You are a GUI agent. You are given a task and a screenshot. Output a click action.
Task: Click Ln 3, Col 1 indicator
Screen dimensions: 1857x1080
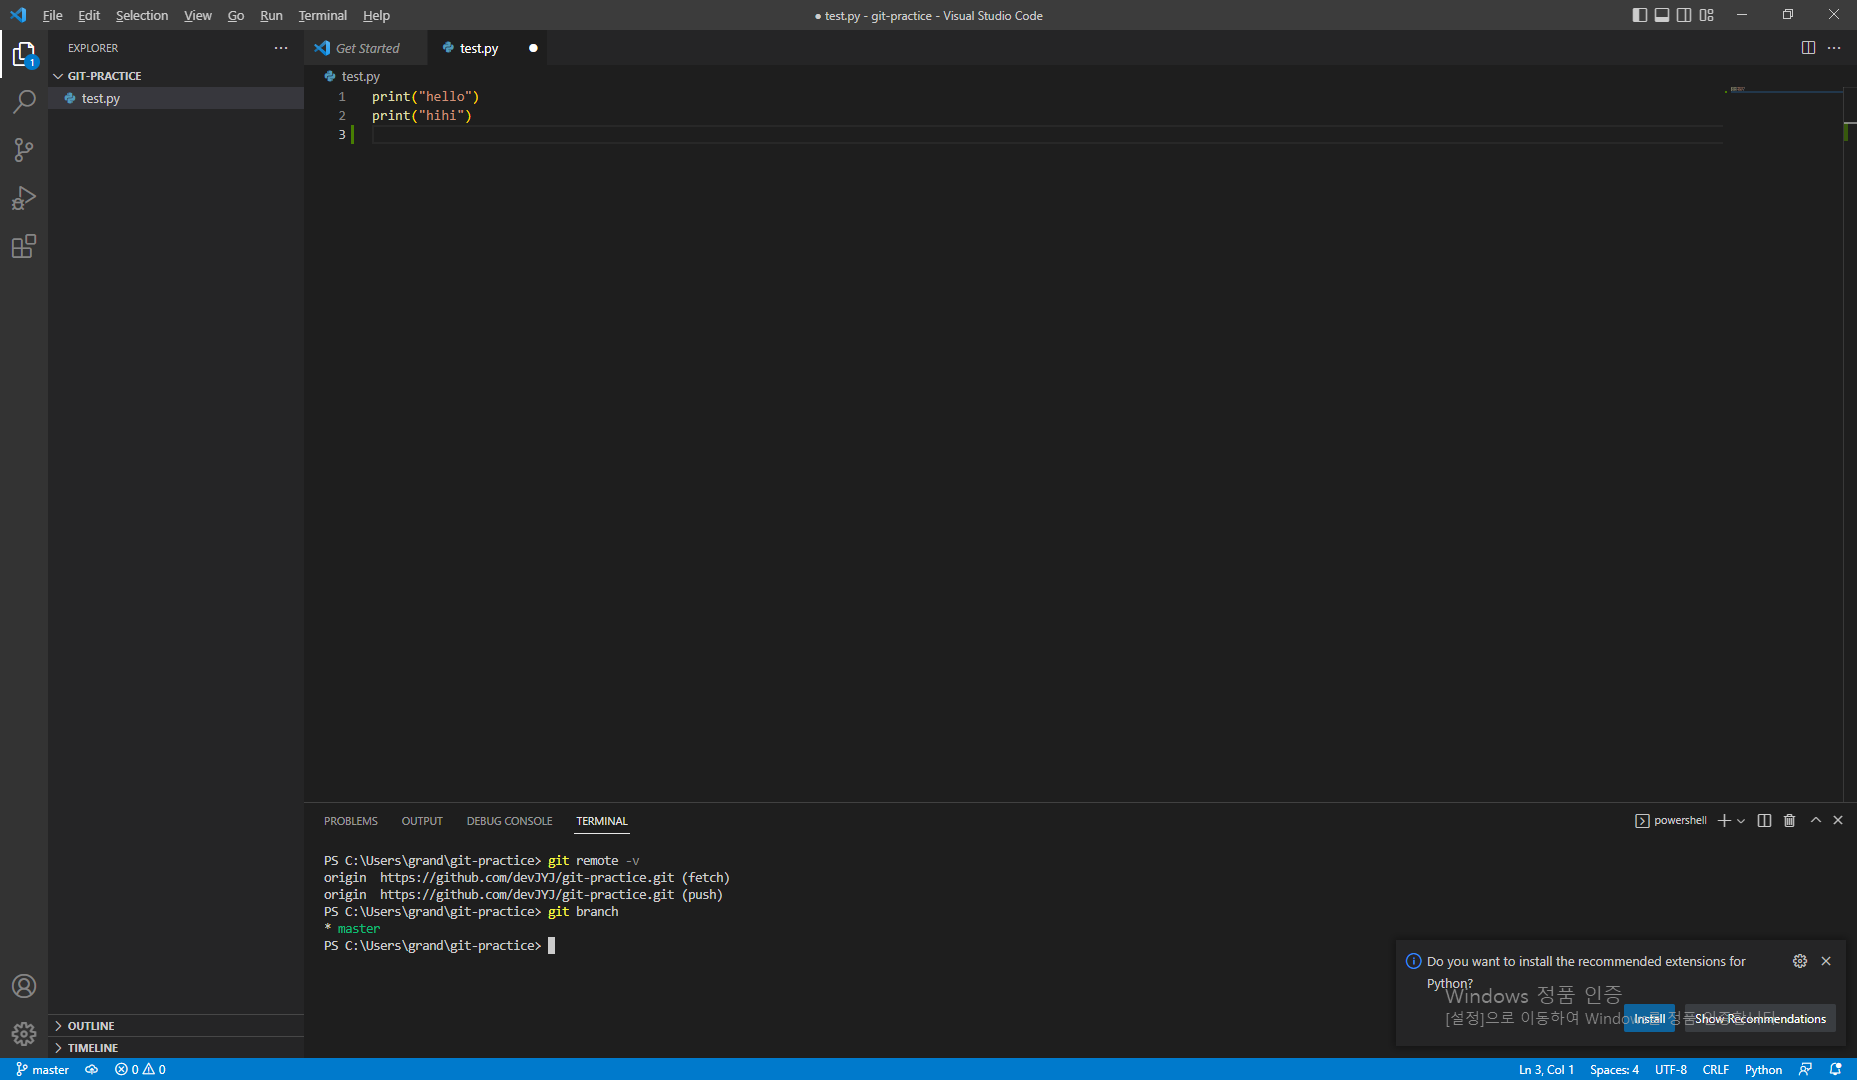[x=1546, y=1069]
